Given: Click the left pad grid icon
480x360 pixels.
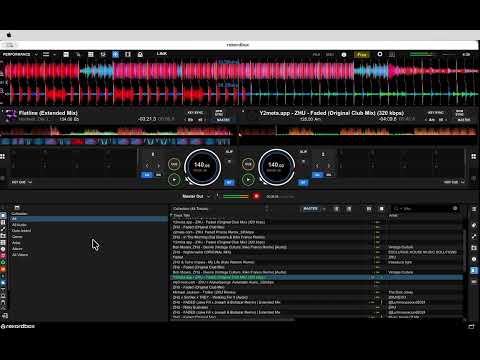Looking at the screenshot, I should [3, 156].
